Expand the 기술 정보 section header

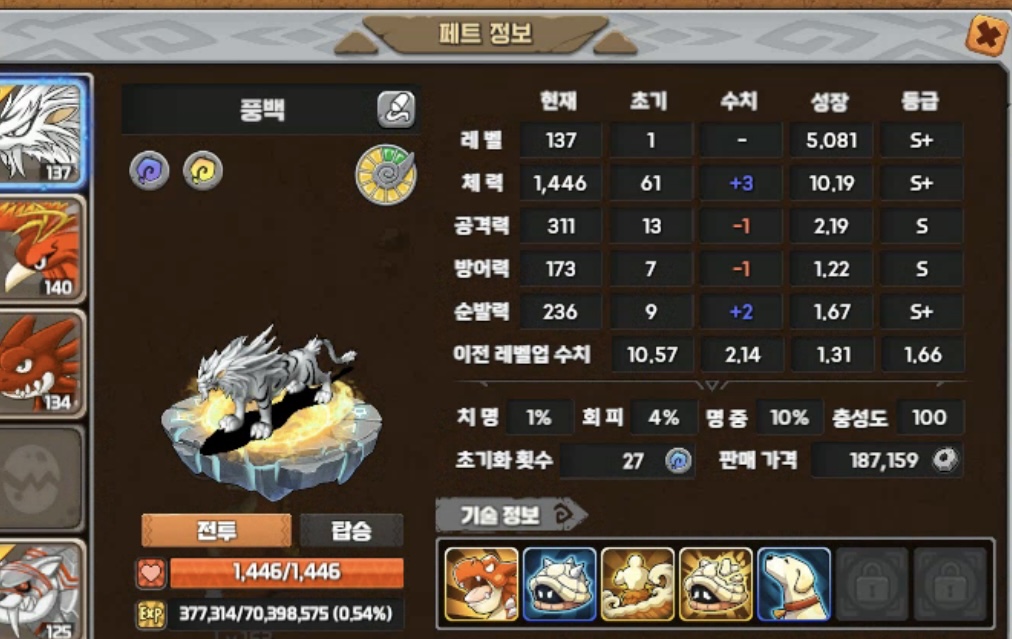point(511,514)
